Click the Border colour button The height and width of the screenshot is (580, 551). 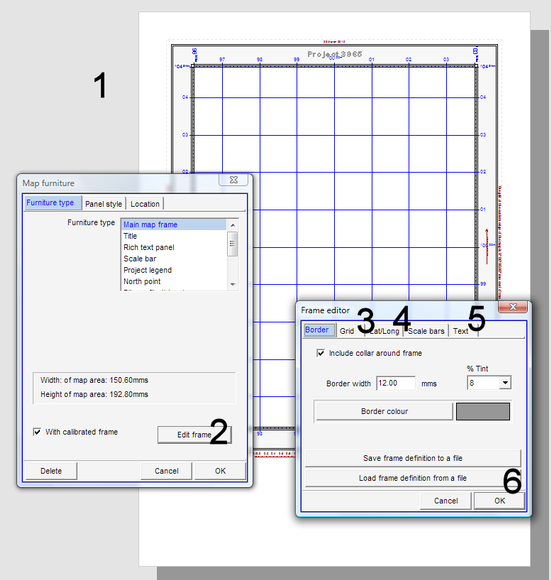[384, 411]
